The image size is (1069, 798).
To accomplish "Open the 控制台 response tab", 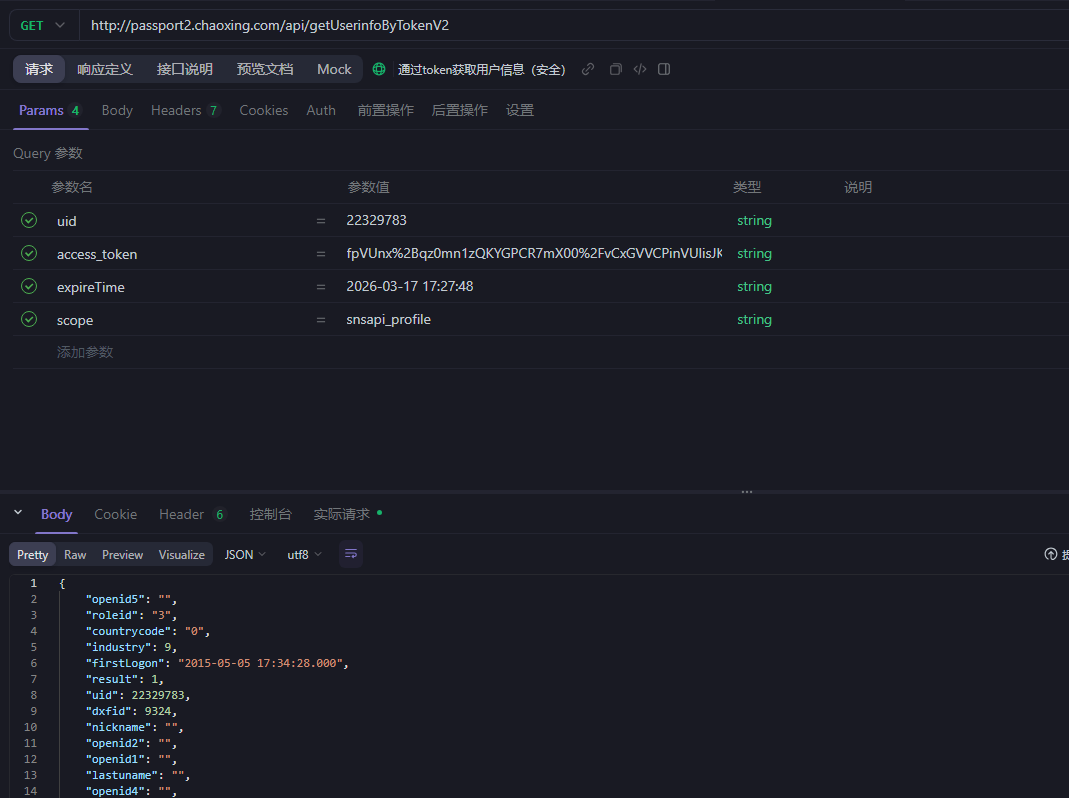I will pos(270,514).
